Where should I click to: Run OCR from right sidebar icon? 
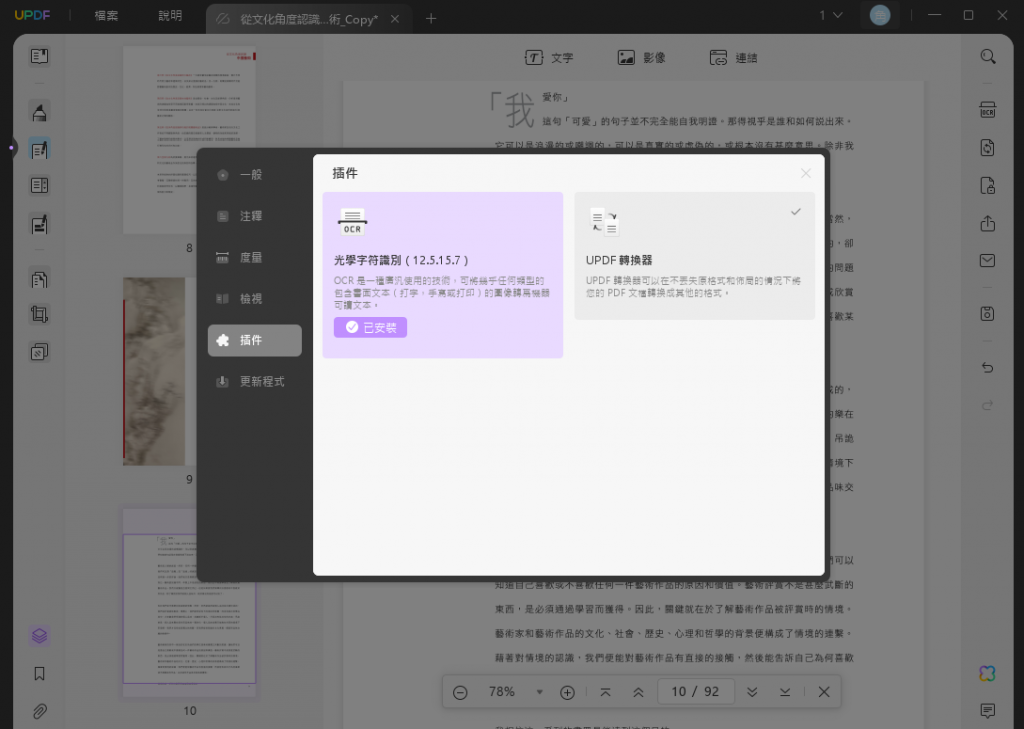click(x=987, y=110)
